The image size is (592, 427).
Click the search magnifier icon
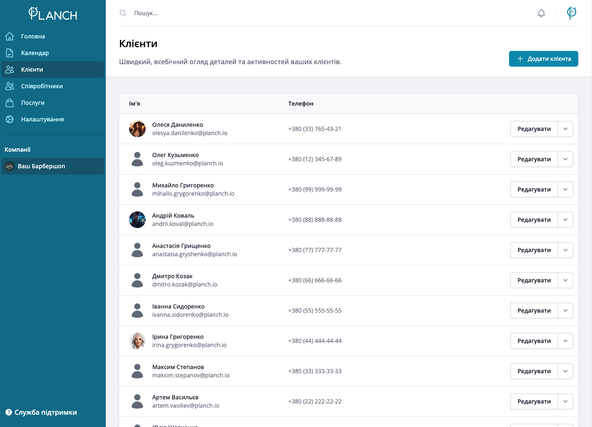123,13
